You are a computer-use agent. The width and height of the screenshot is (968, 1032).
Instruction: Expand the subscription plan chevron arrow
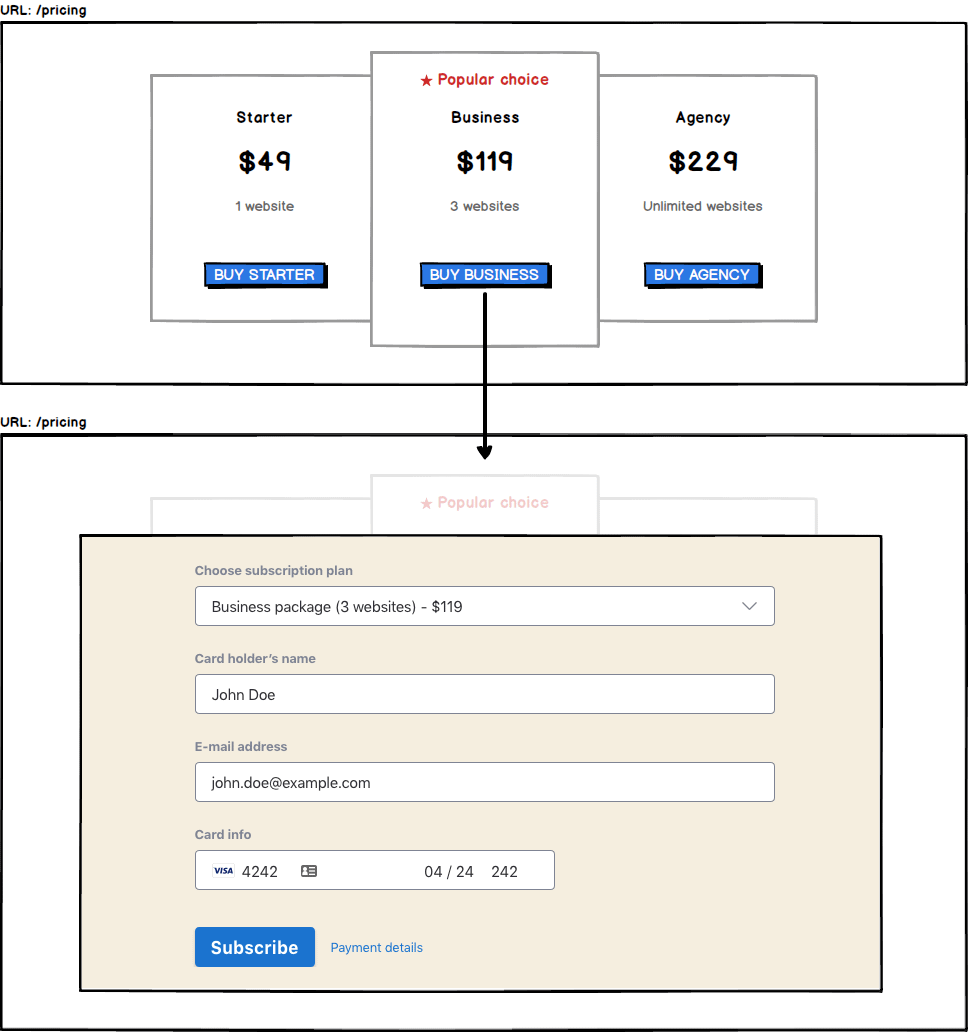[749, 606]
